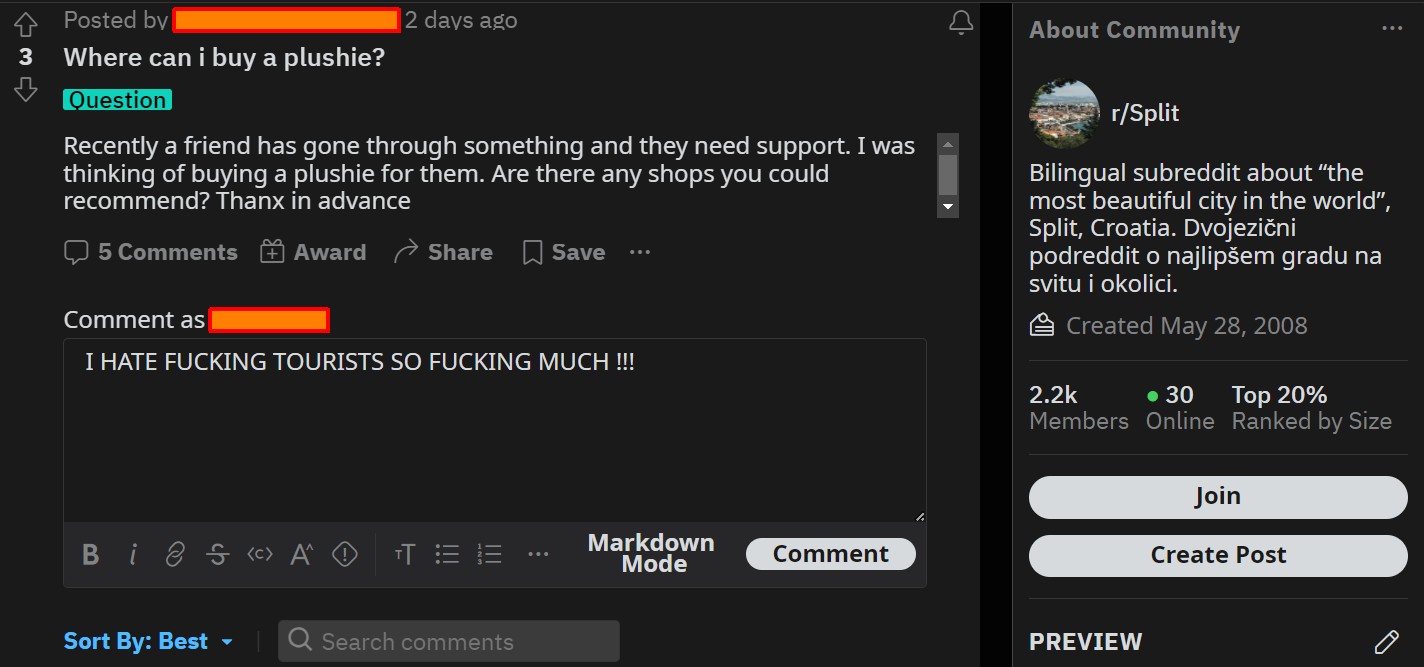
Task: Click the Search comments field
Action: [449, 641]
